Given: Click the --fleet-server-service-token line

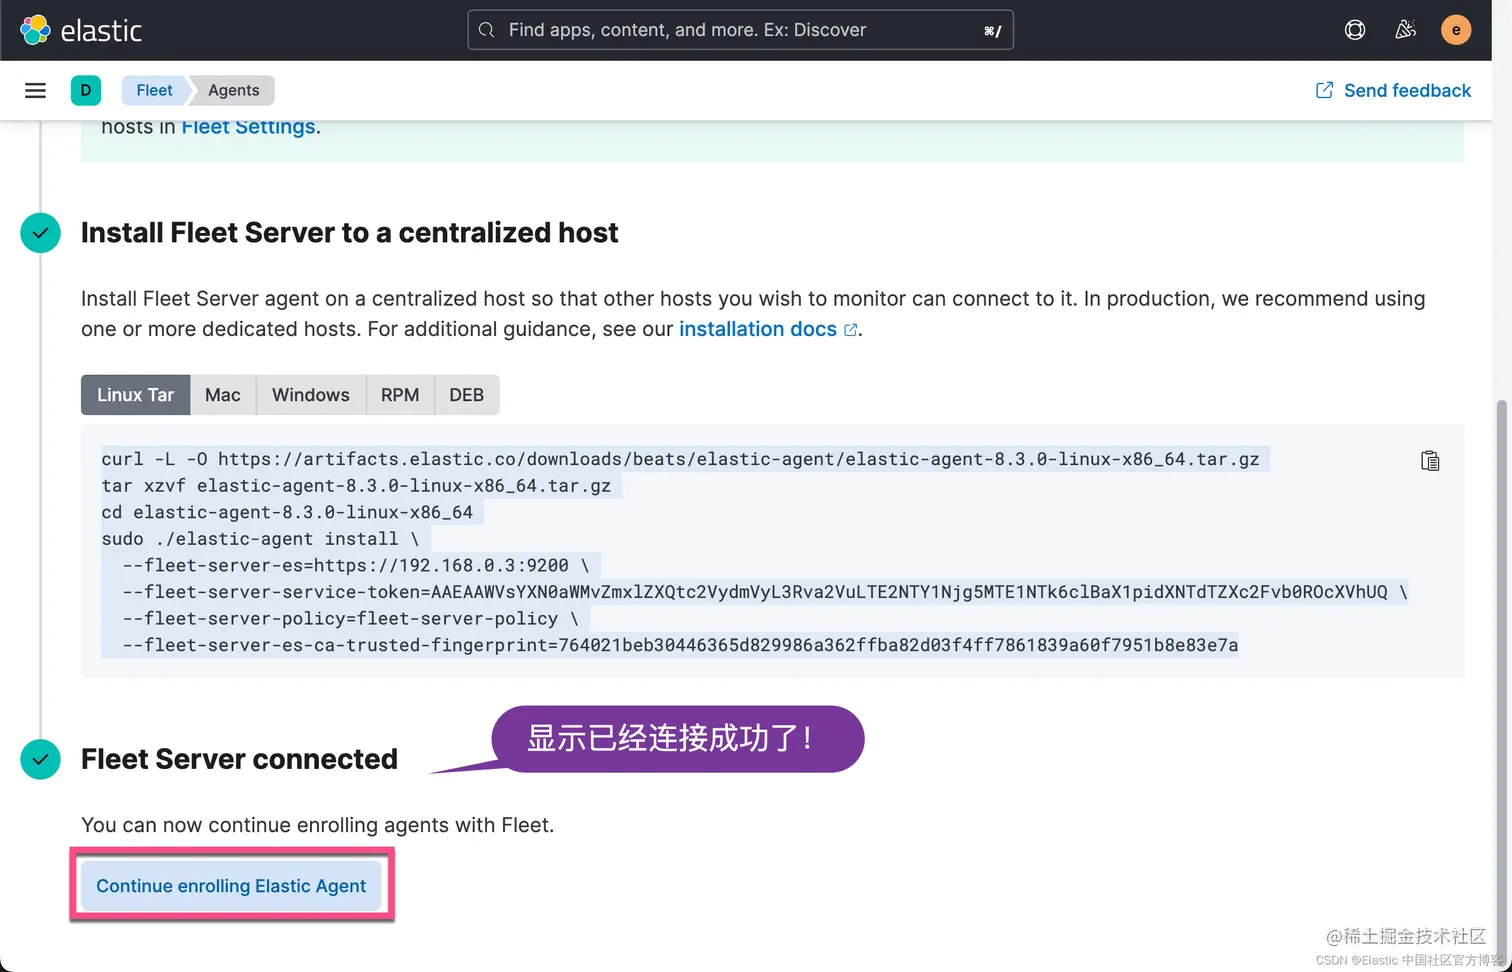Looking at the screenshot, I should [x=765, y=592].
